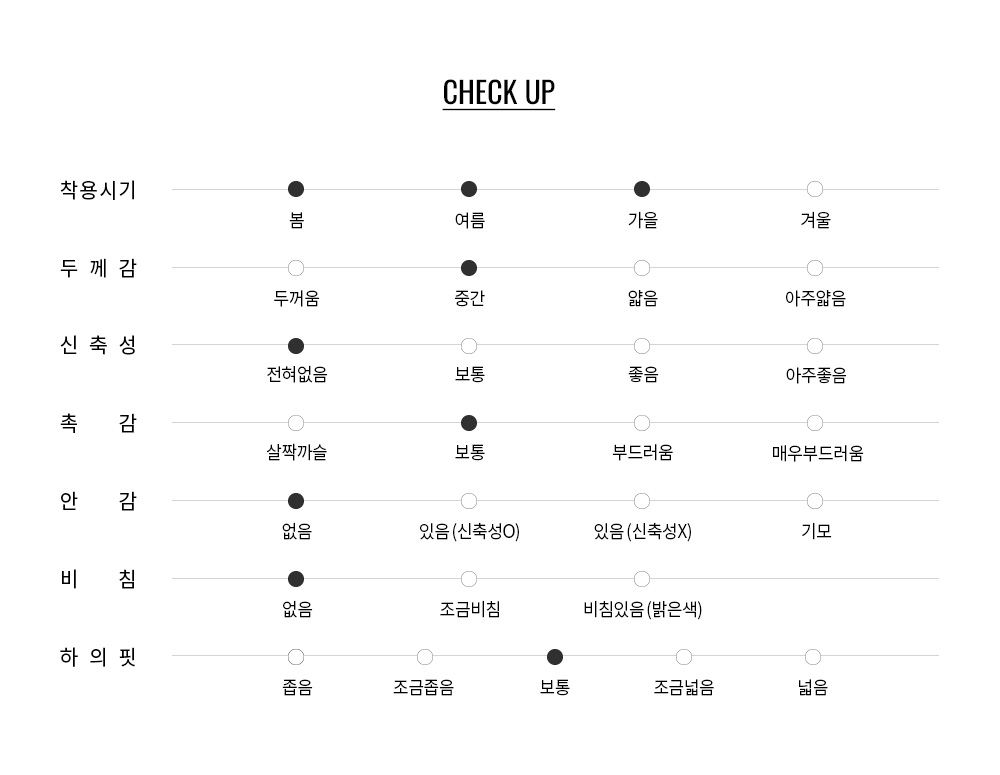
Task: Pick 비침있음 (밝은색) dot
Action: point(642,579)
